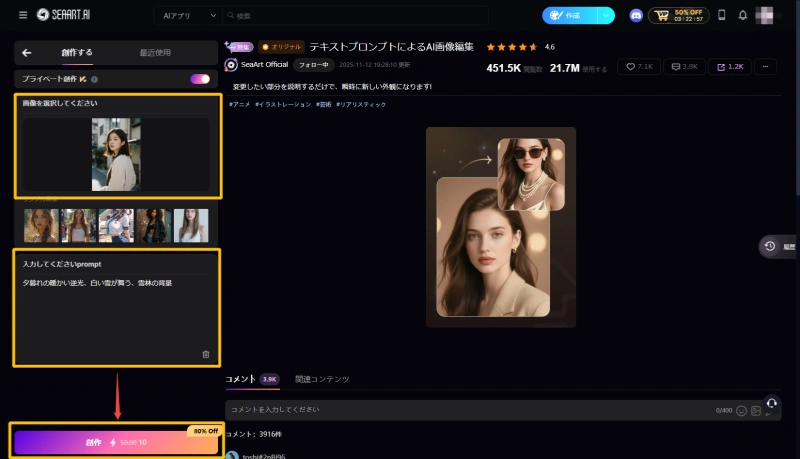
Task: Switch to the 創作する tab
Action: (77, 53)
